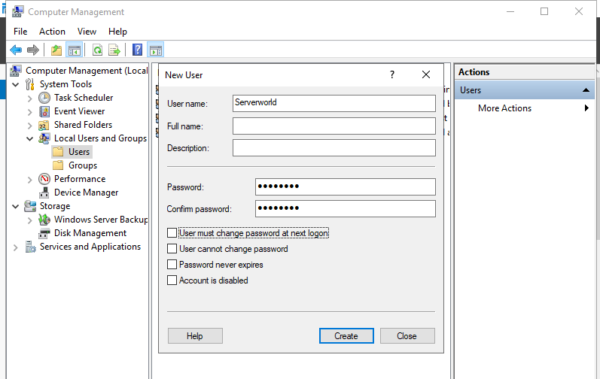Click the Help button in New User dialog

195,336
